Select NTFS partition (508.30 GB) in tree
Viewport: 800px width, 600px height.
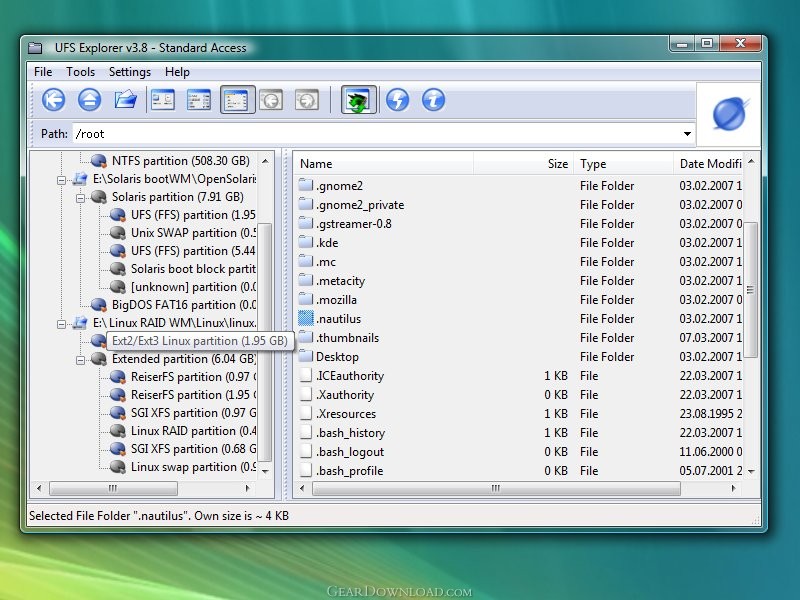coord(181,161)
